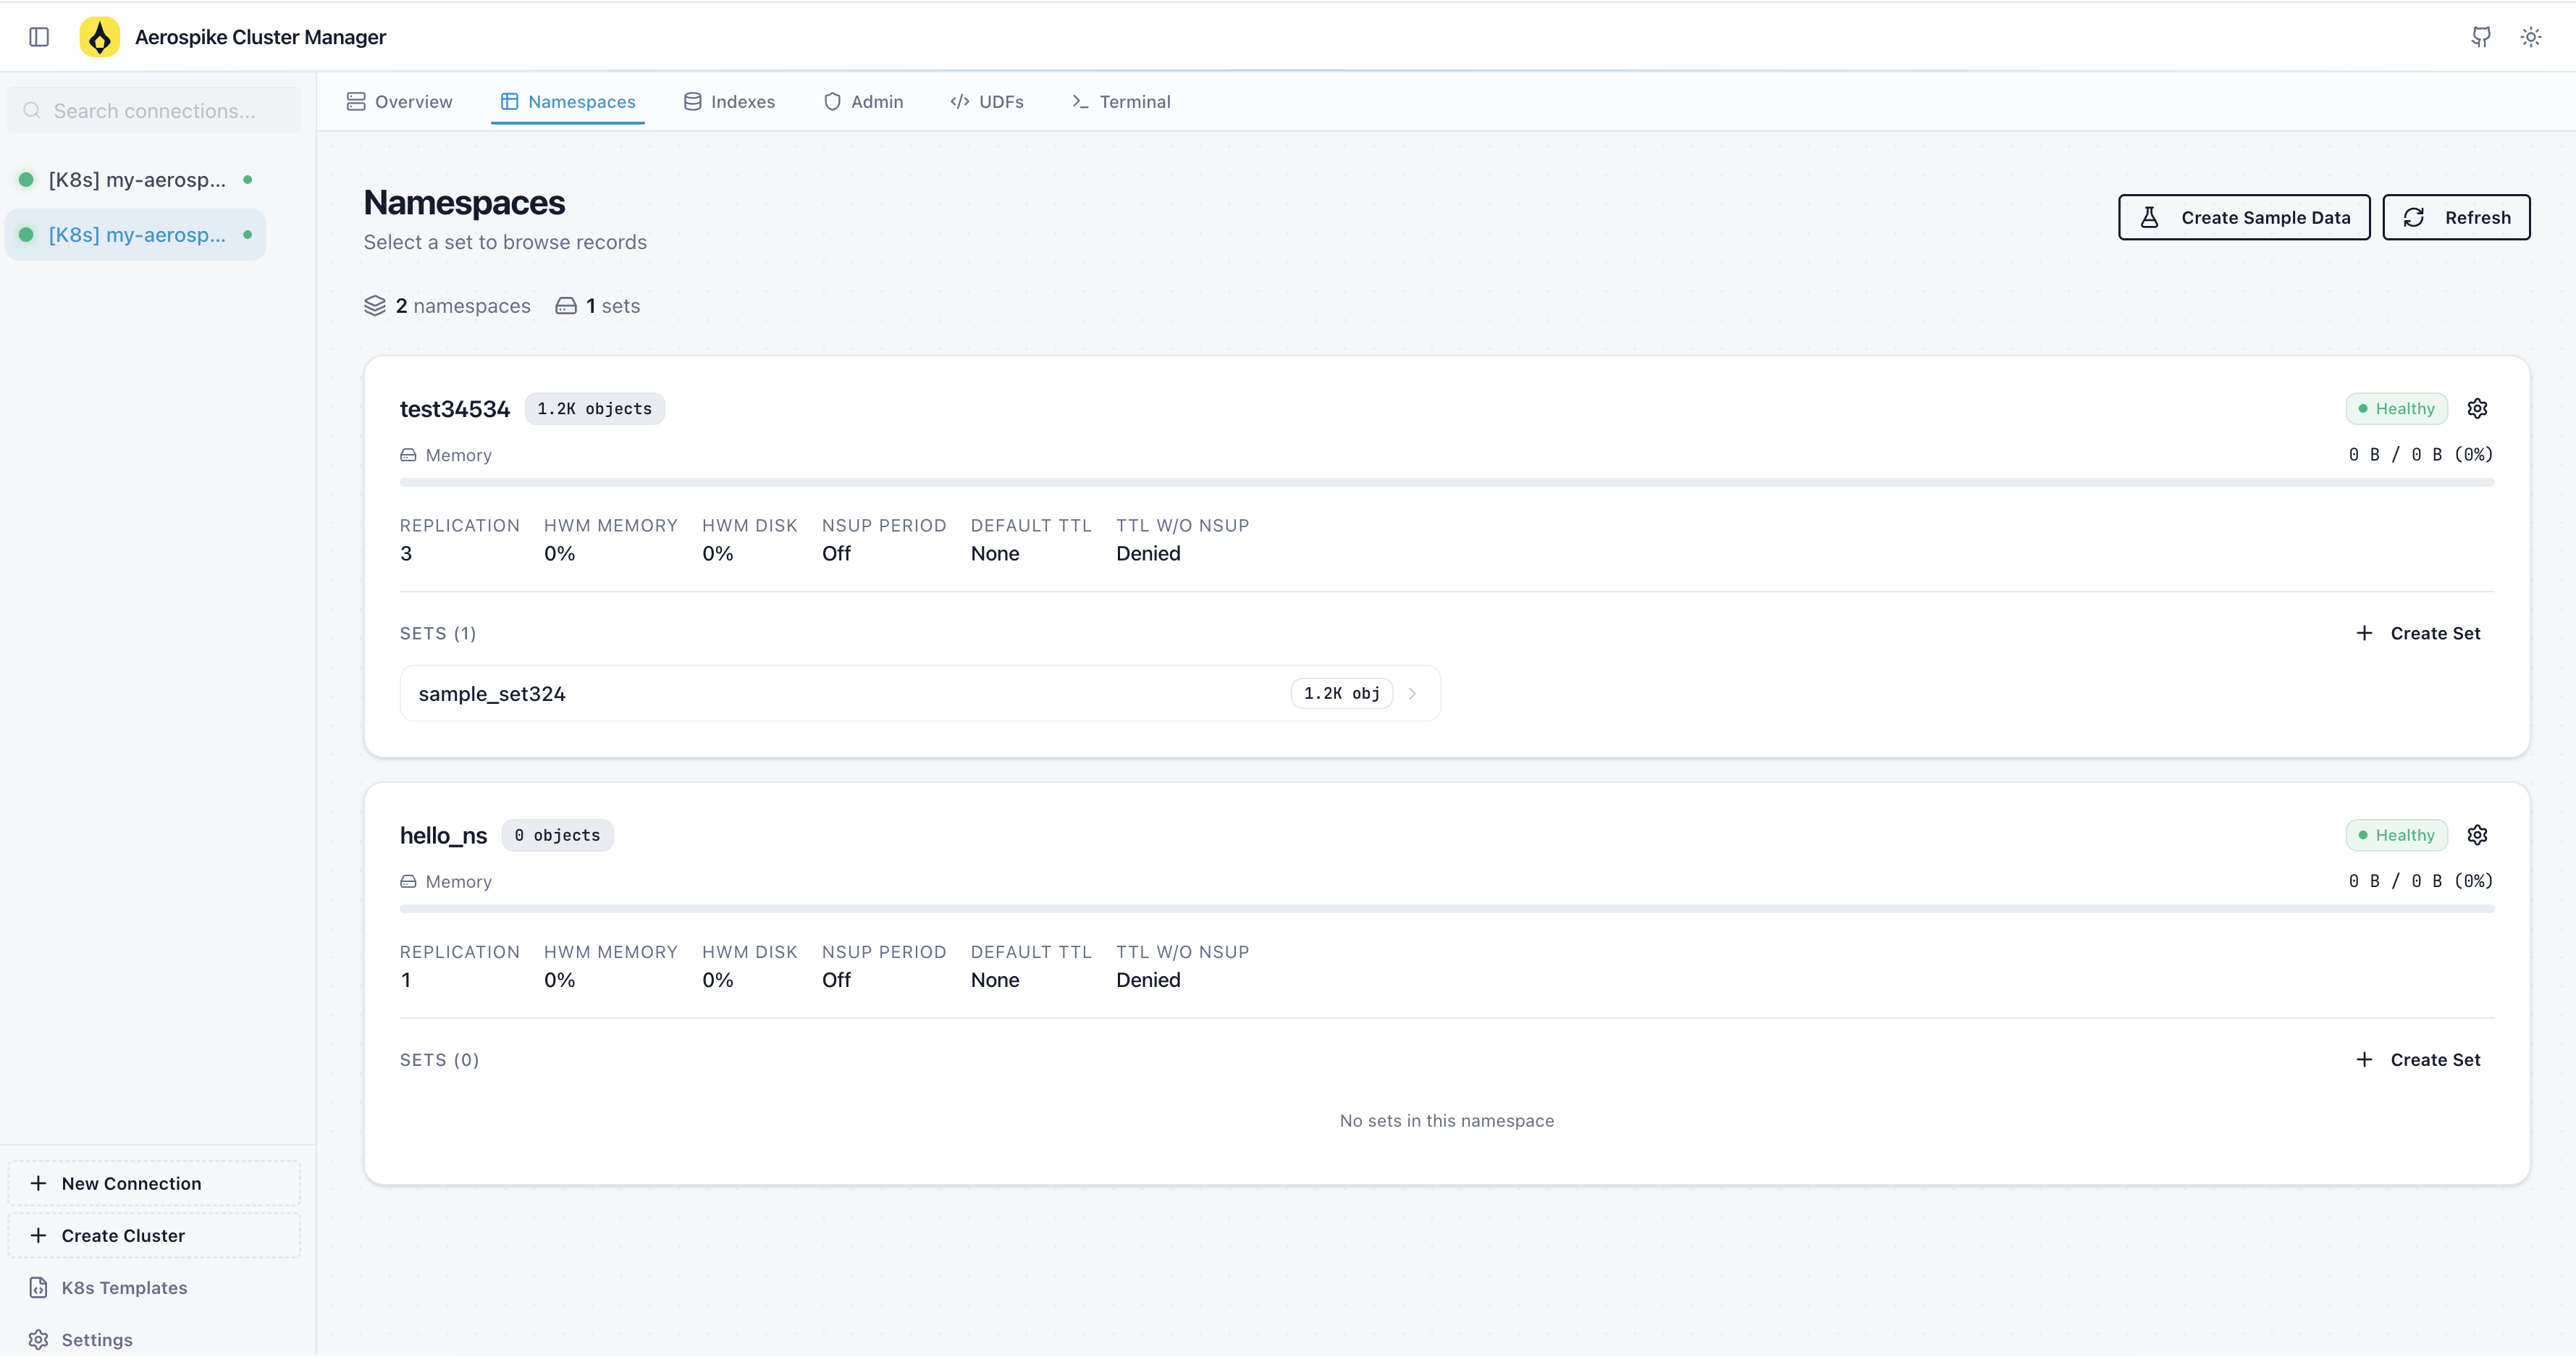Toggle light/dark theme sun icon
The height and width of the screenshot is (1357, 2576).
2530,37
